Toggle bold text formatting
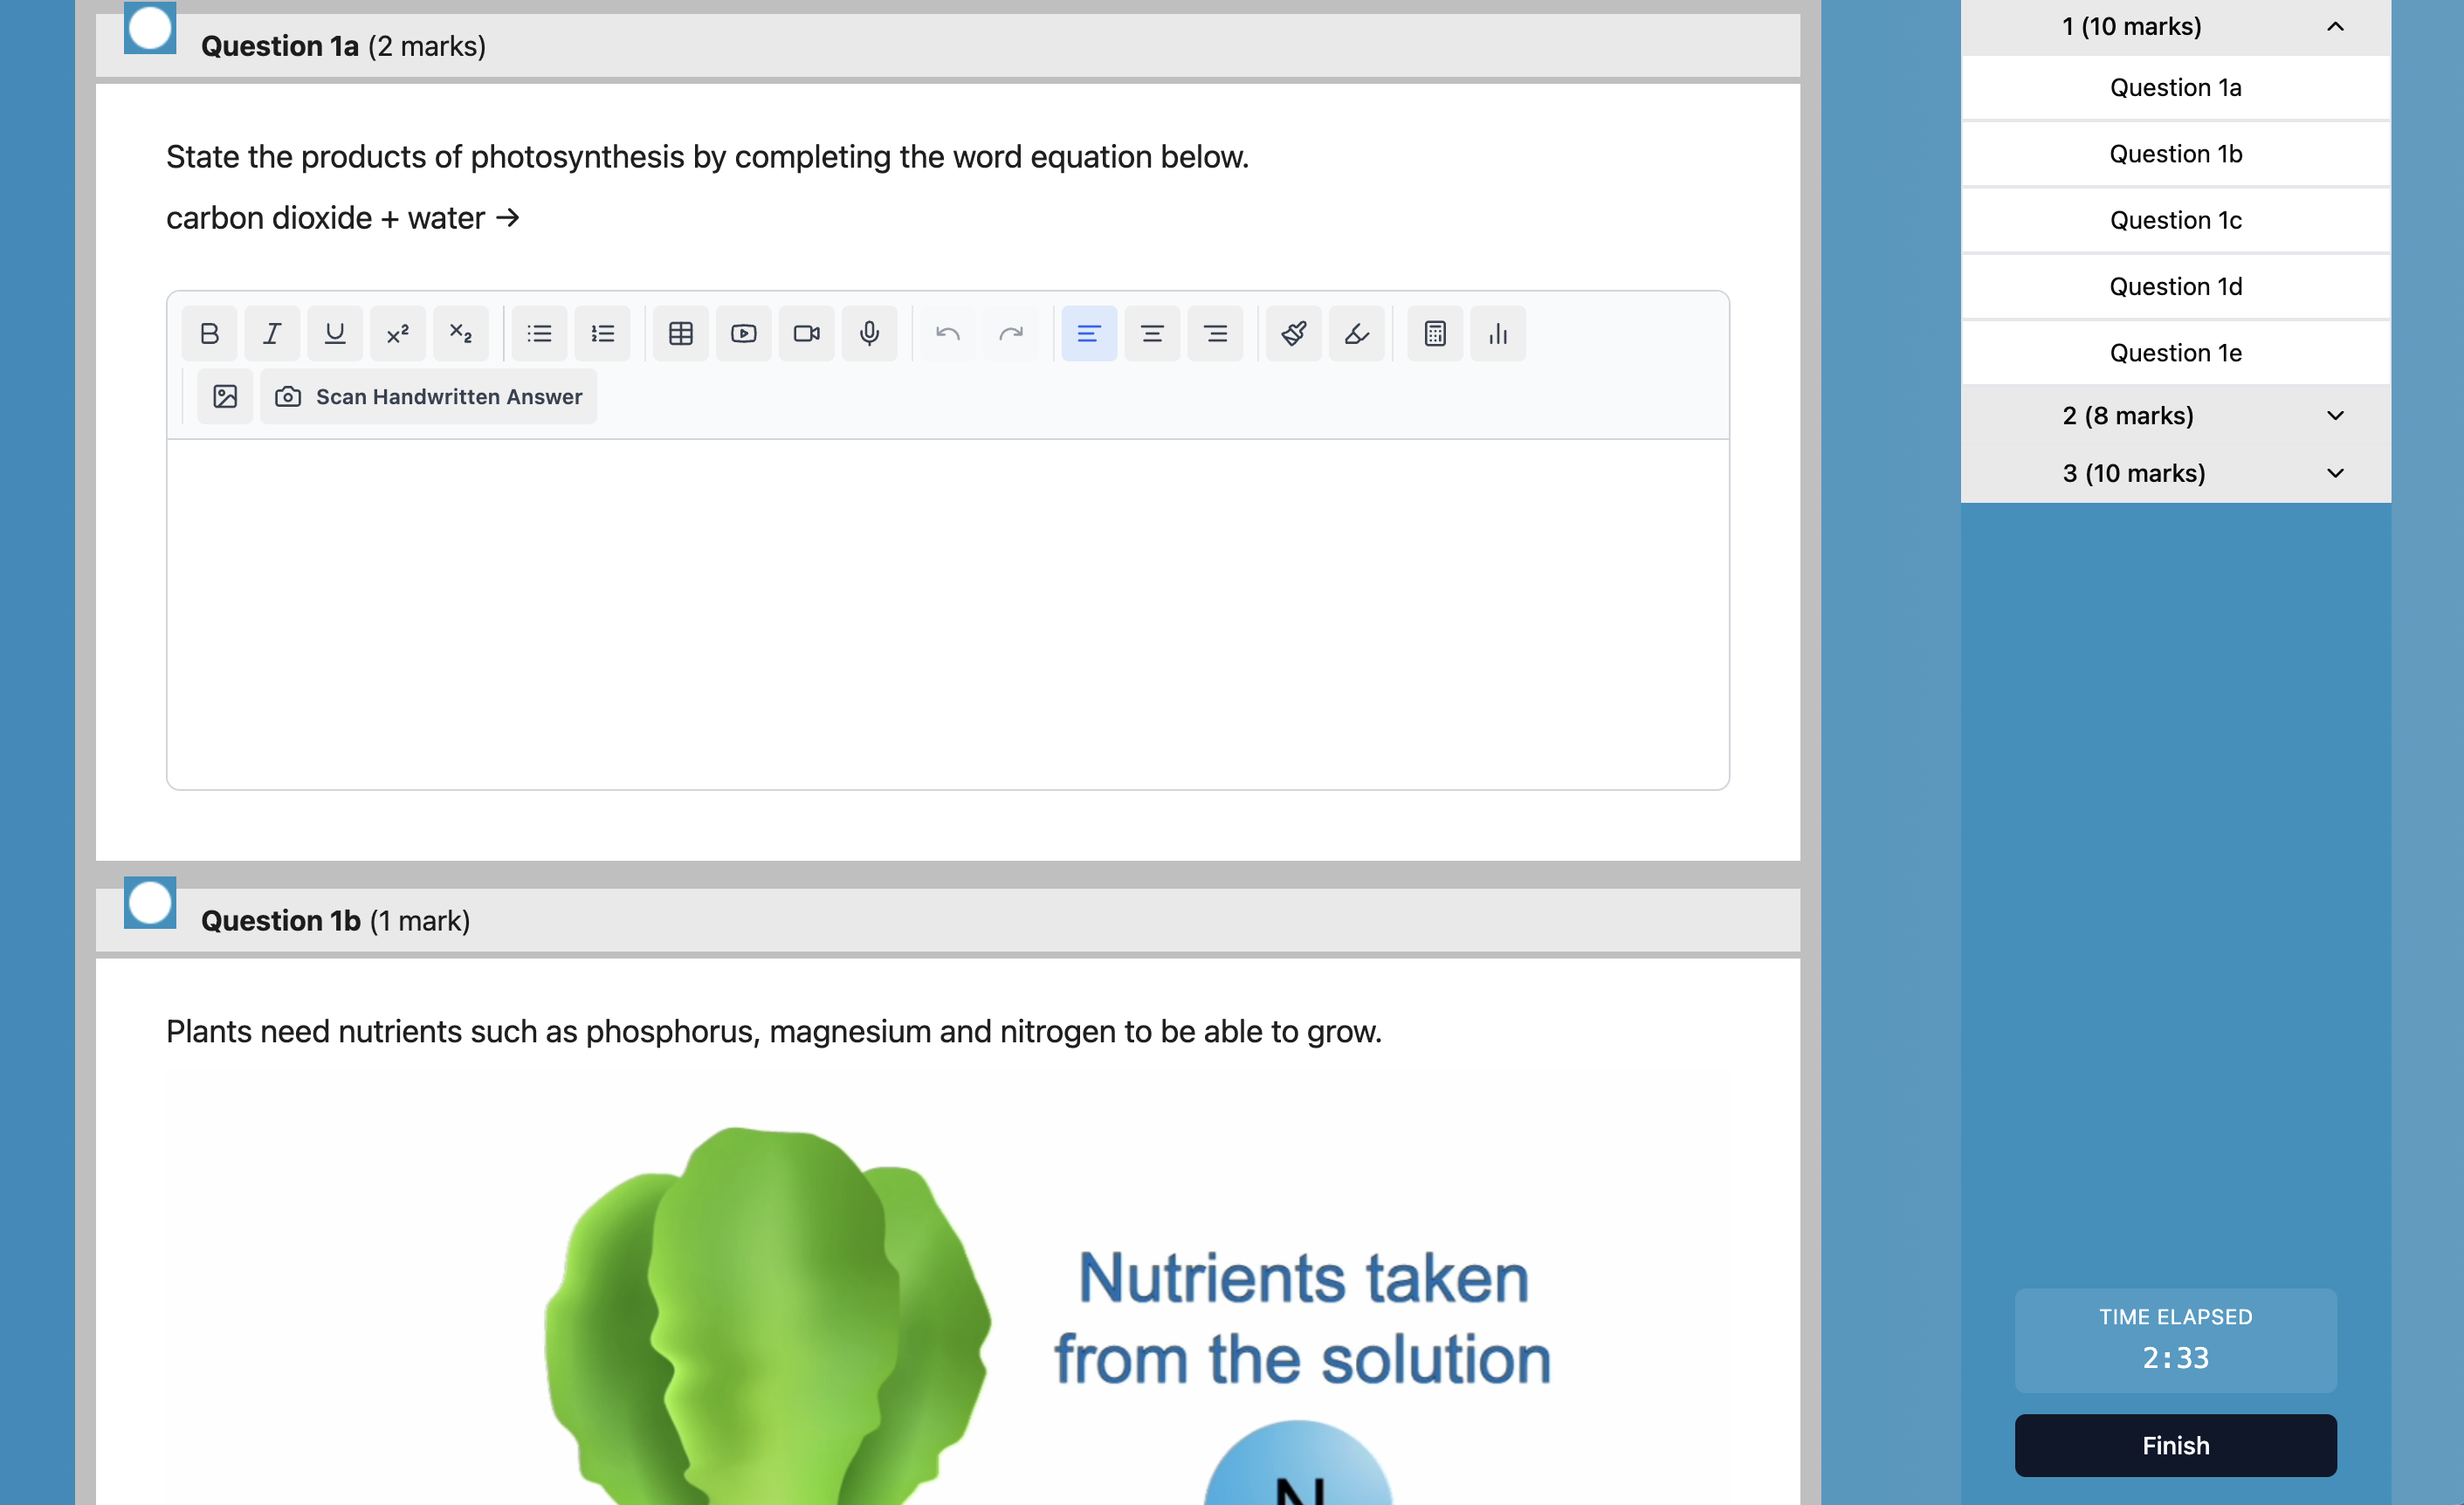2464x1505 pixels. pos(209,333)
